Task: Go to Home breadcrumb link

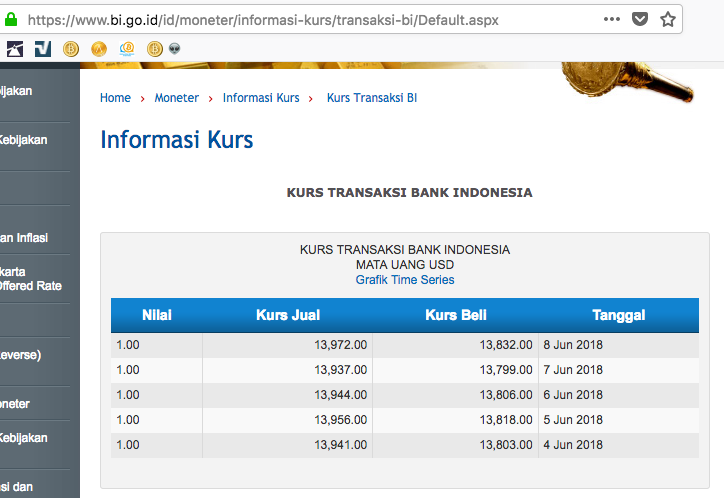Action: pos(115,98)
